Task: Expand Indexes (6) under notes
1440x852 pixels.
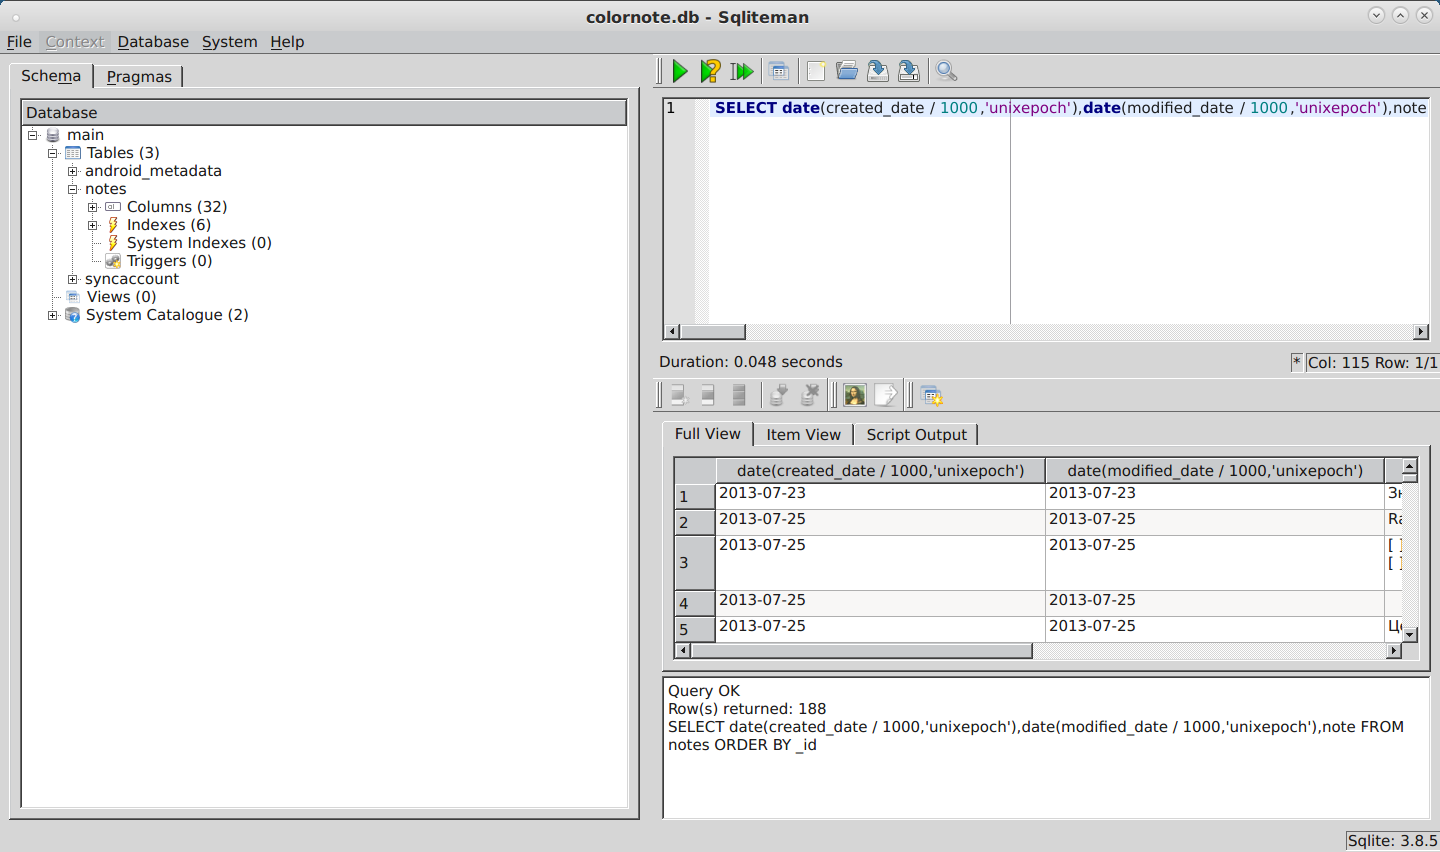Action: point(93,225)
